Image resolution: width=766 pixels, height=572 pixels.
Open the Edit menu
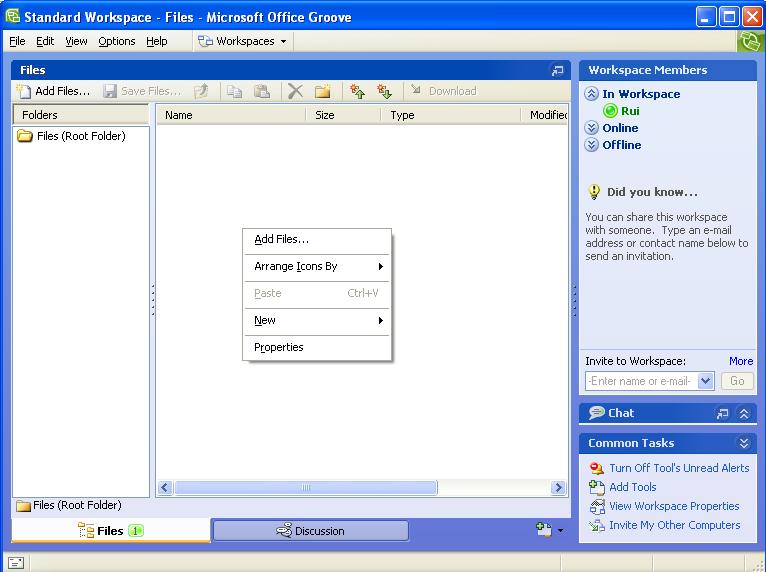(45, 41)
